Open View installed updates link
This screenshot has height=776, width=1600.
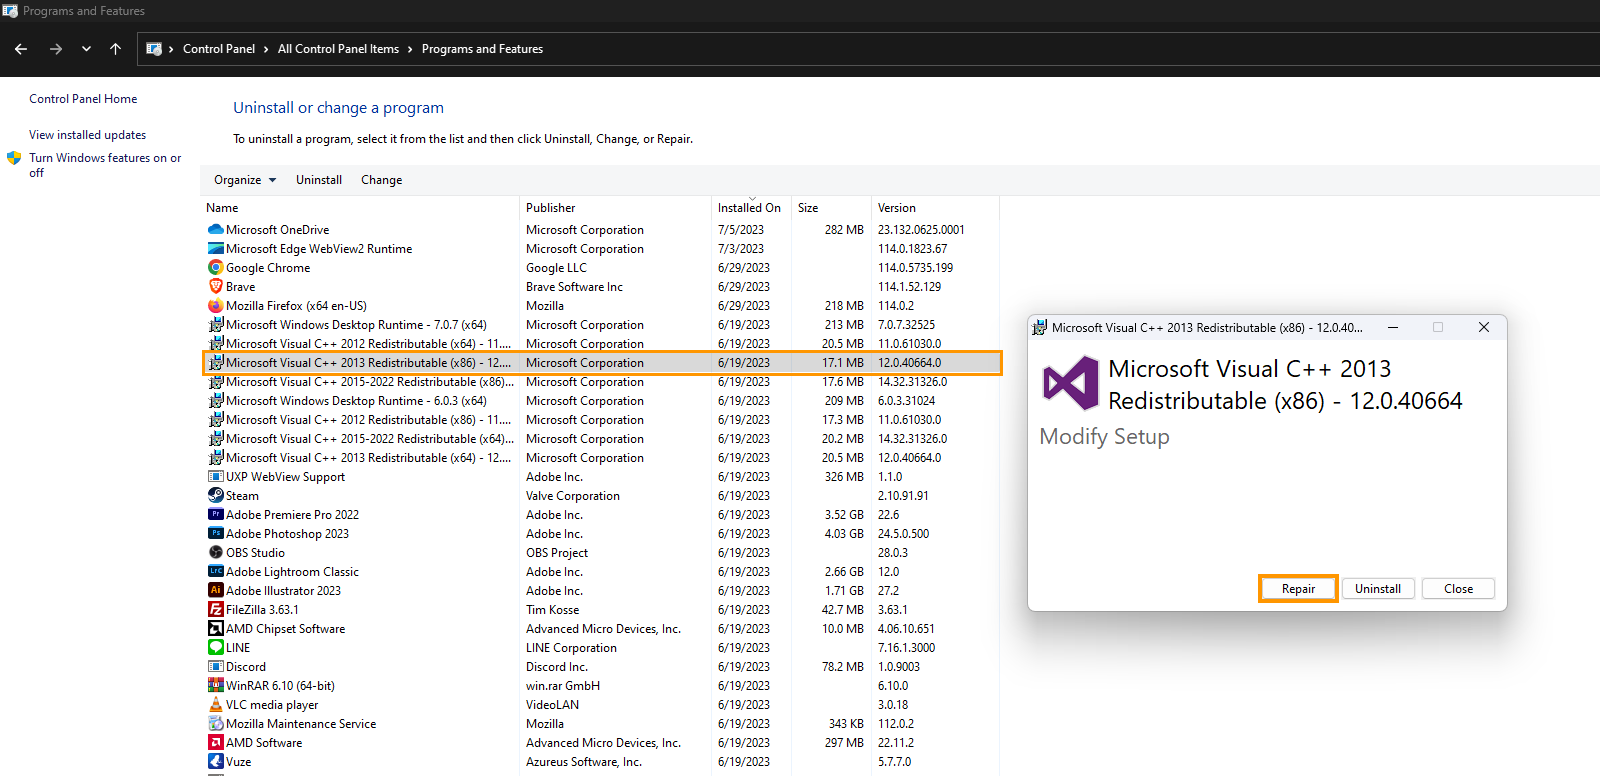pos(87,135)
